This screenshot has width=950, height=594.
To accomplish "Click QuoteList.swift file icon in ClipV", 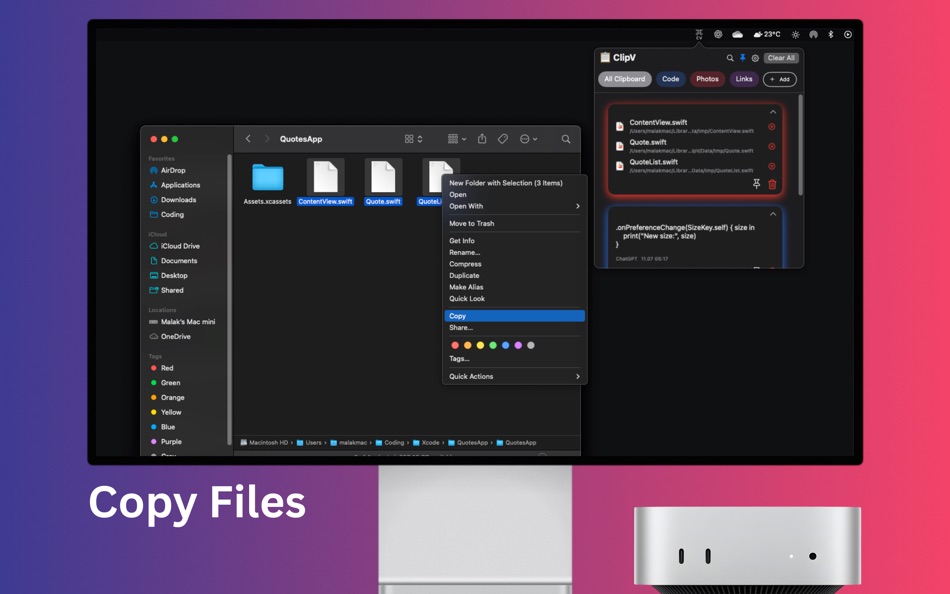I will point(619,166).
